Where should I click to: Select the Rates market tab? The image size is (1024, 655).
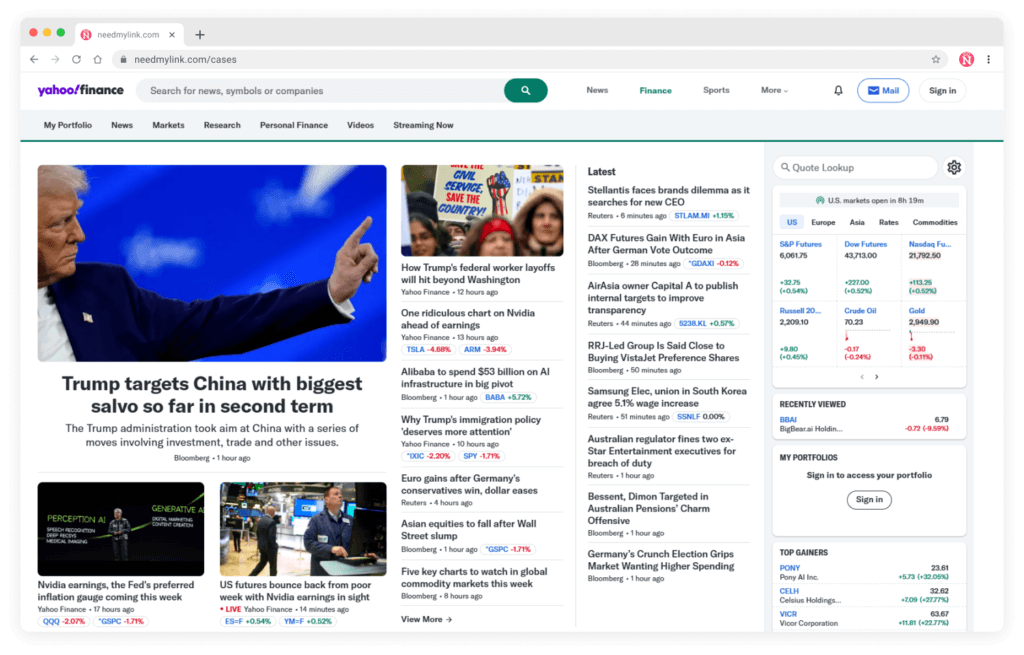pos(888,221)
